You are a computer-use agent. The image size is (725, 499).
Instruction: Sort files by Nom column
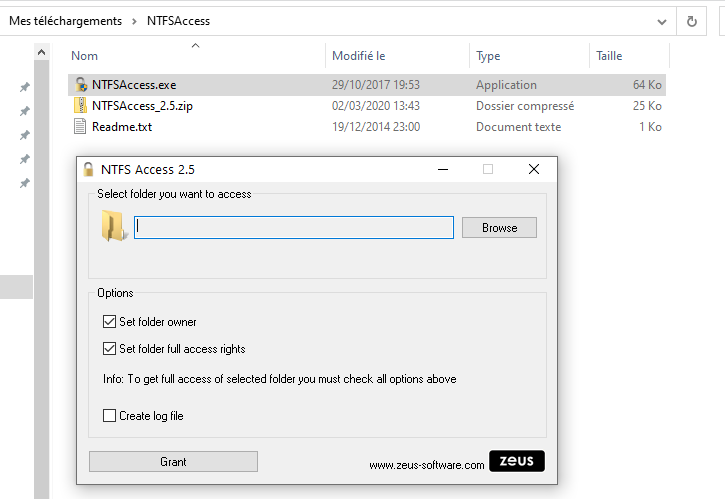84,56
